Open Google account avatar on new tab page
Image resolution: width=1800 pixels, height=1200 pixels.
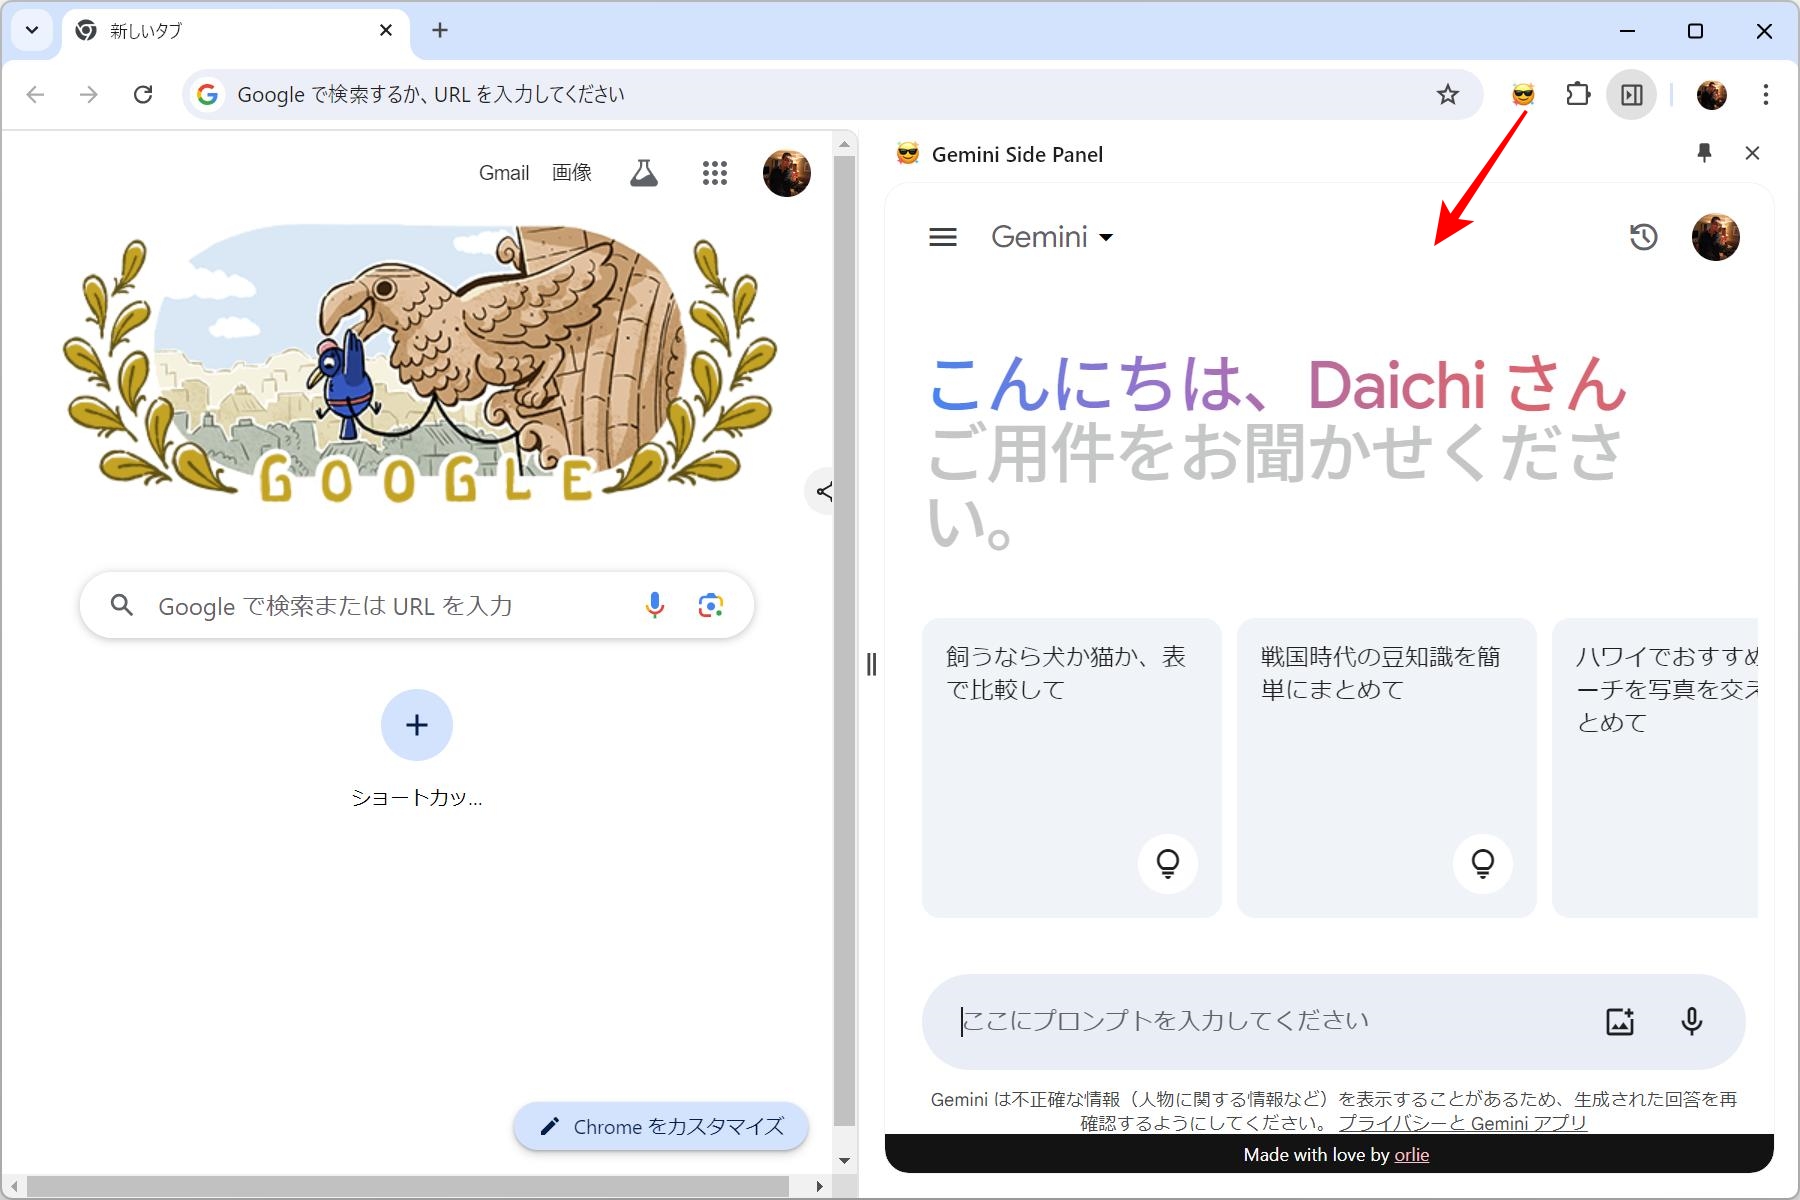pos(787,173)
